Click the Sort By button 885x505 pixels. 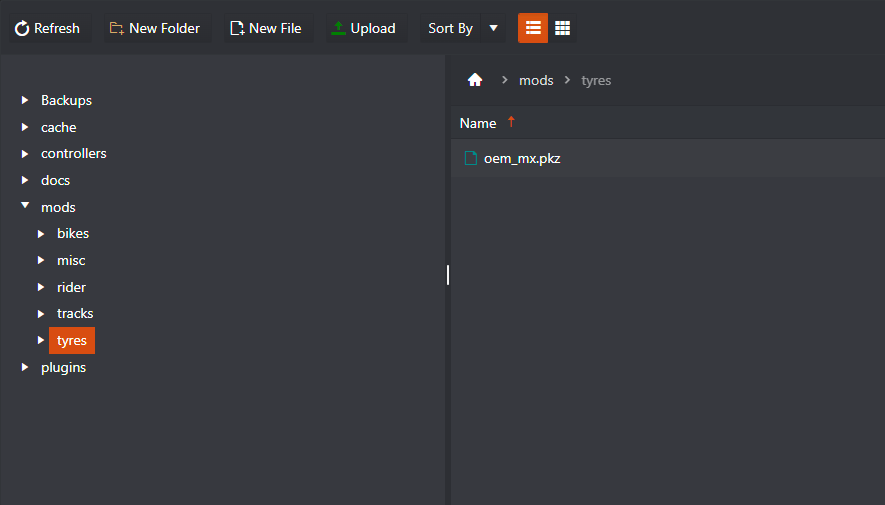click(x=450, y=28)
